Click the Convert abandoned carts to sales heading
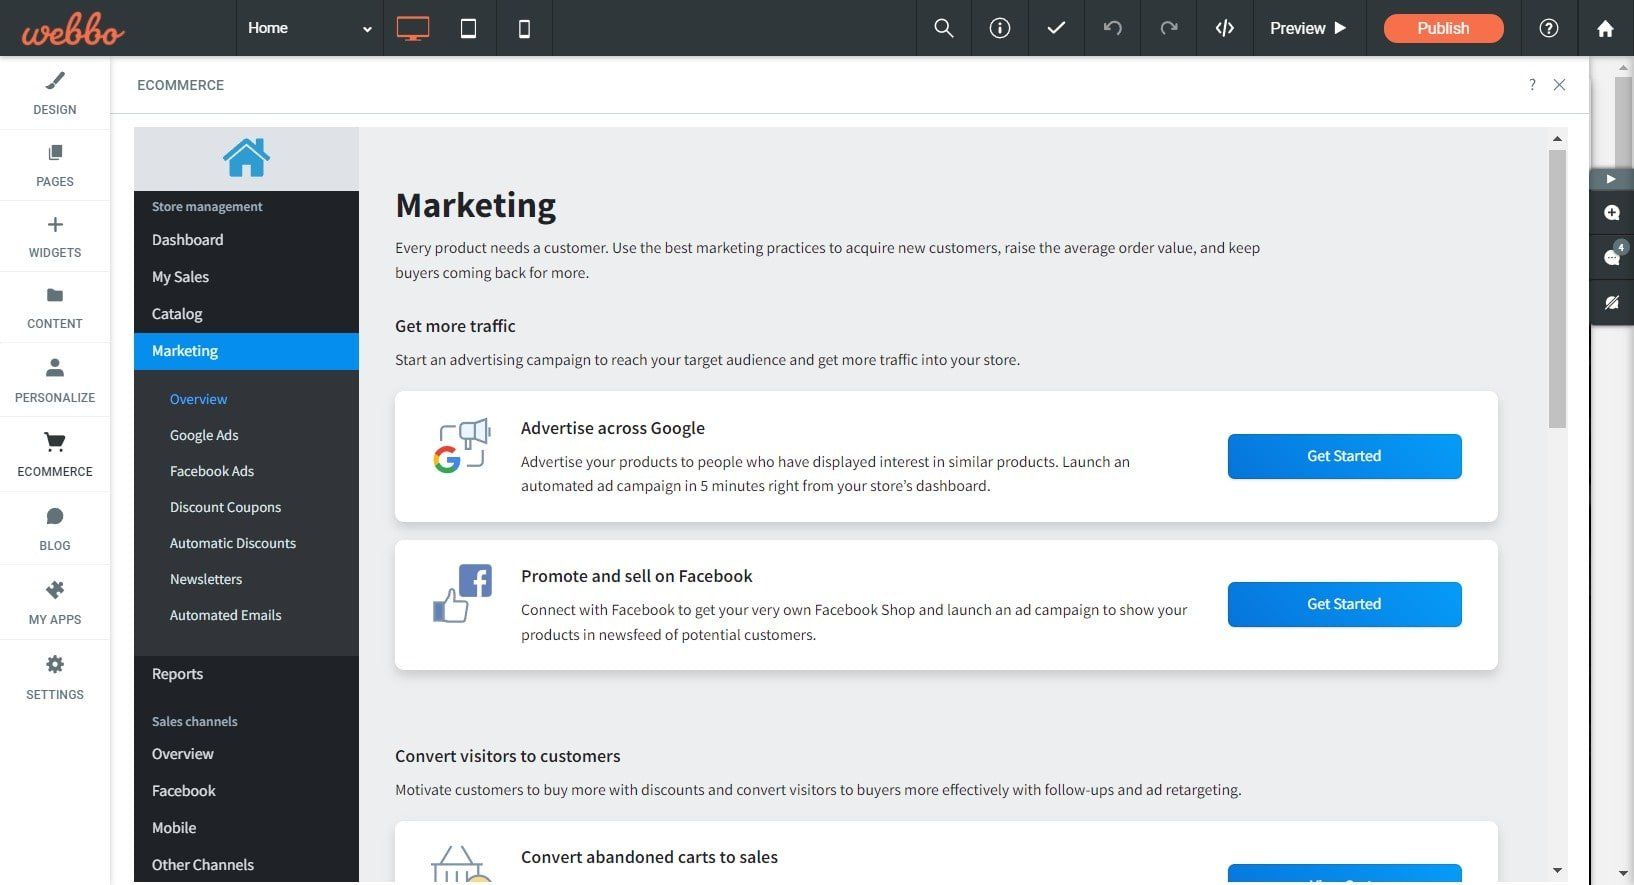Screen dimensions: 1634x885 (x=649, y=857)
